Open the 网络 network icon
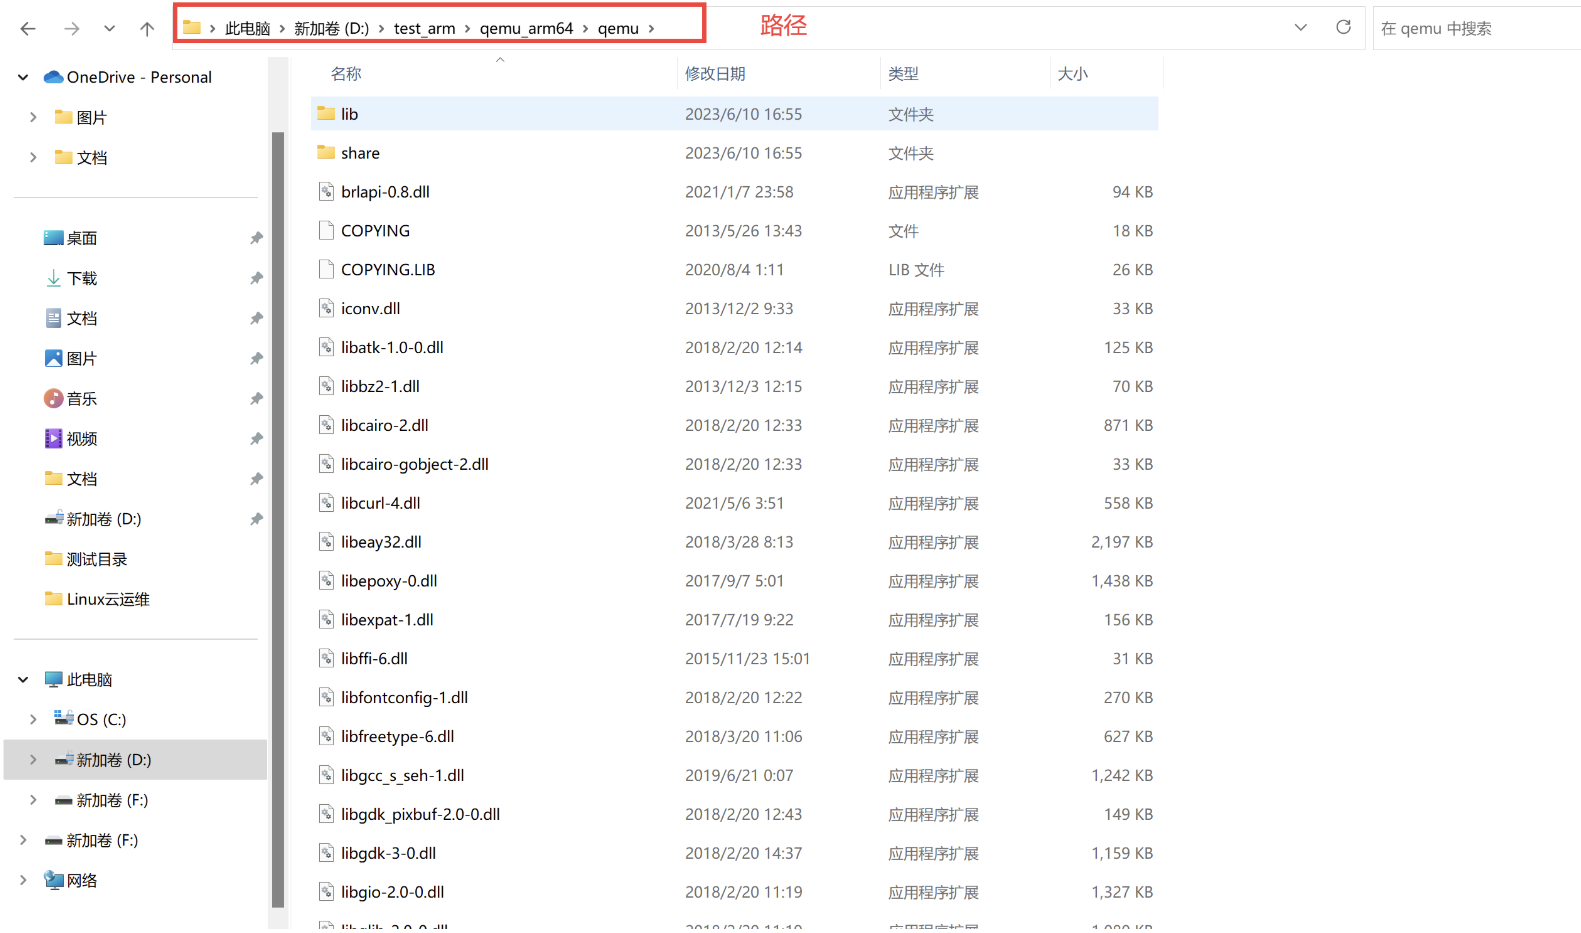Image resolution: width=1581 pixels, height=933 pixels. click(54, 880)
